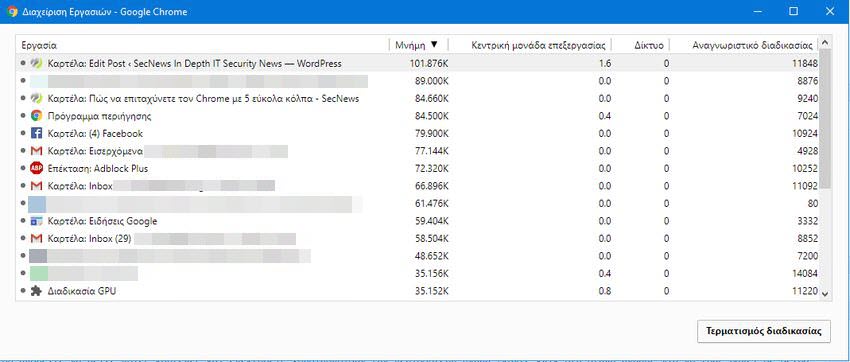Select the Καρτέλα: (4) Facebook task
This screenshot has width=850, height=362.
click(417, 133)
